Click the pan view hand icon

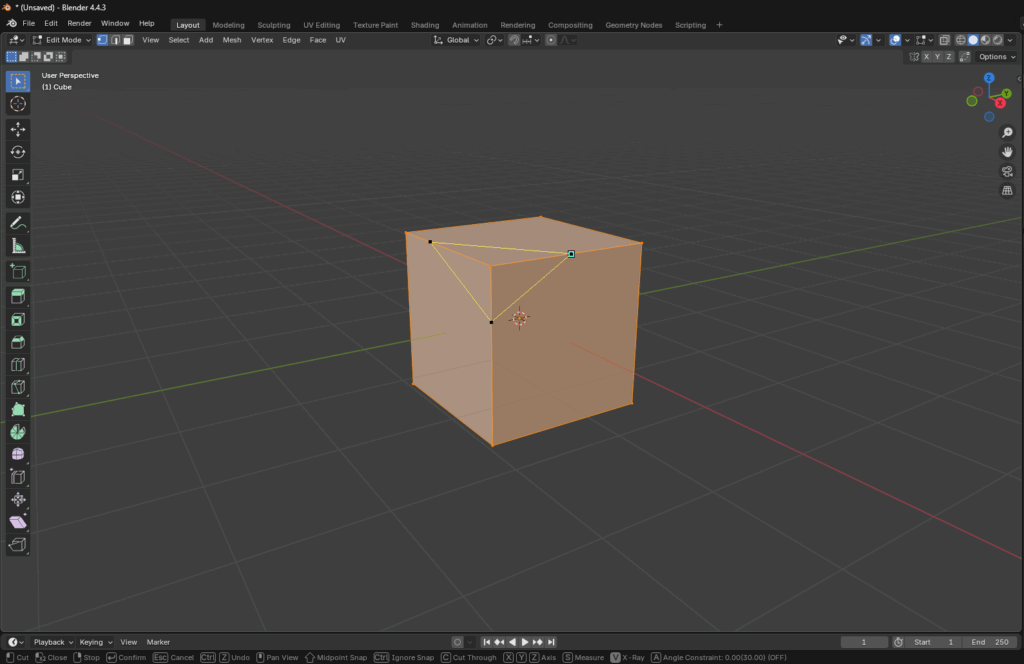point(1007,152)
